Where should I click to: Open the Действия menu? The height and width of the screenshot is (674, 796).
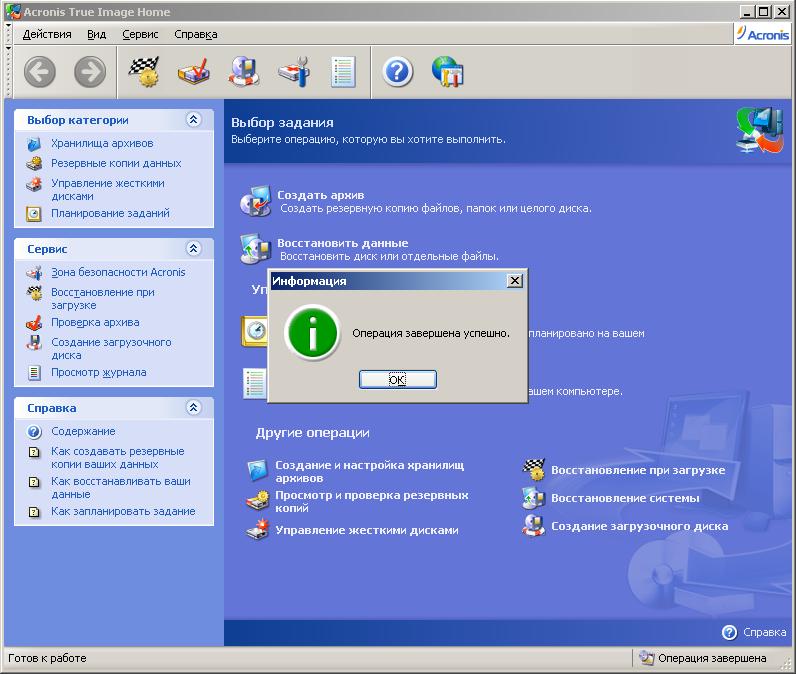47,34
